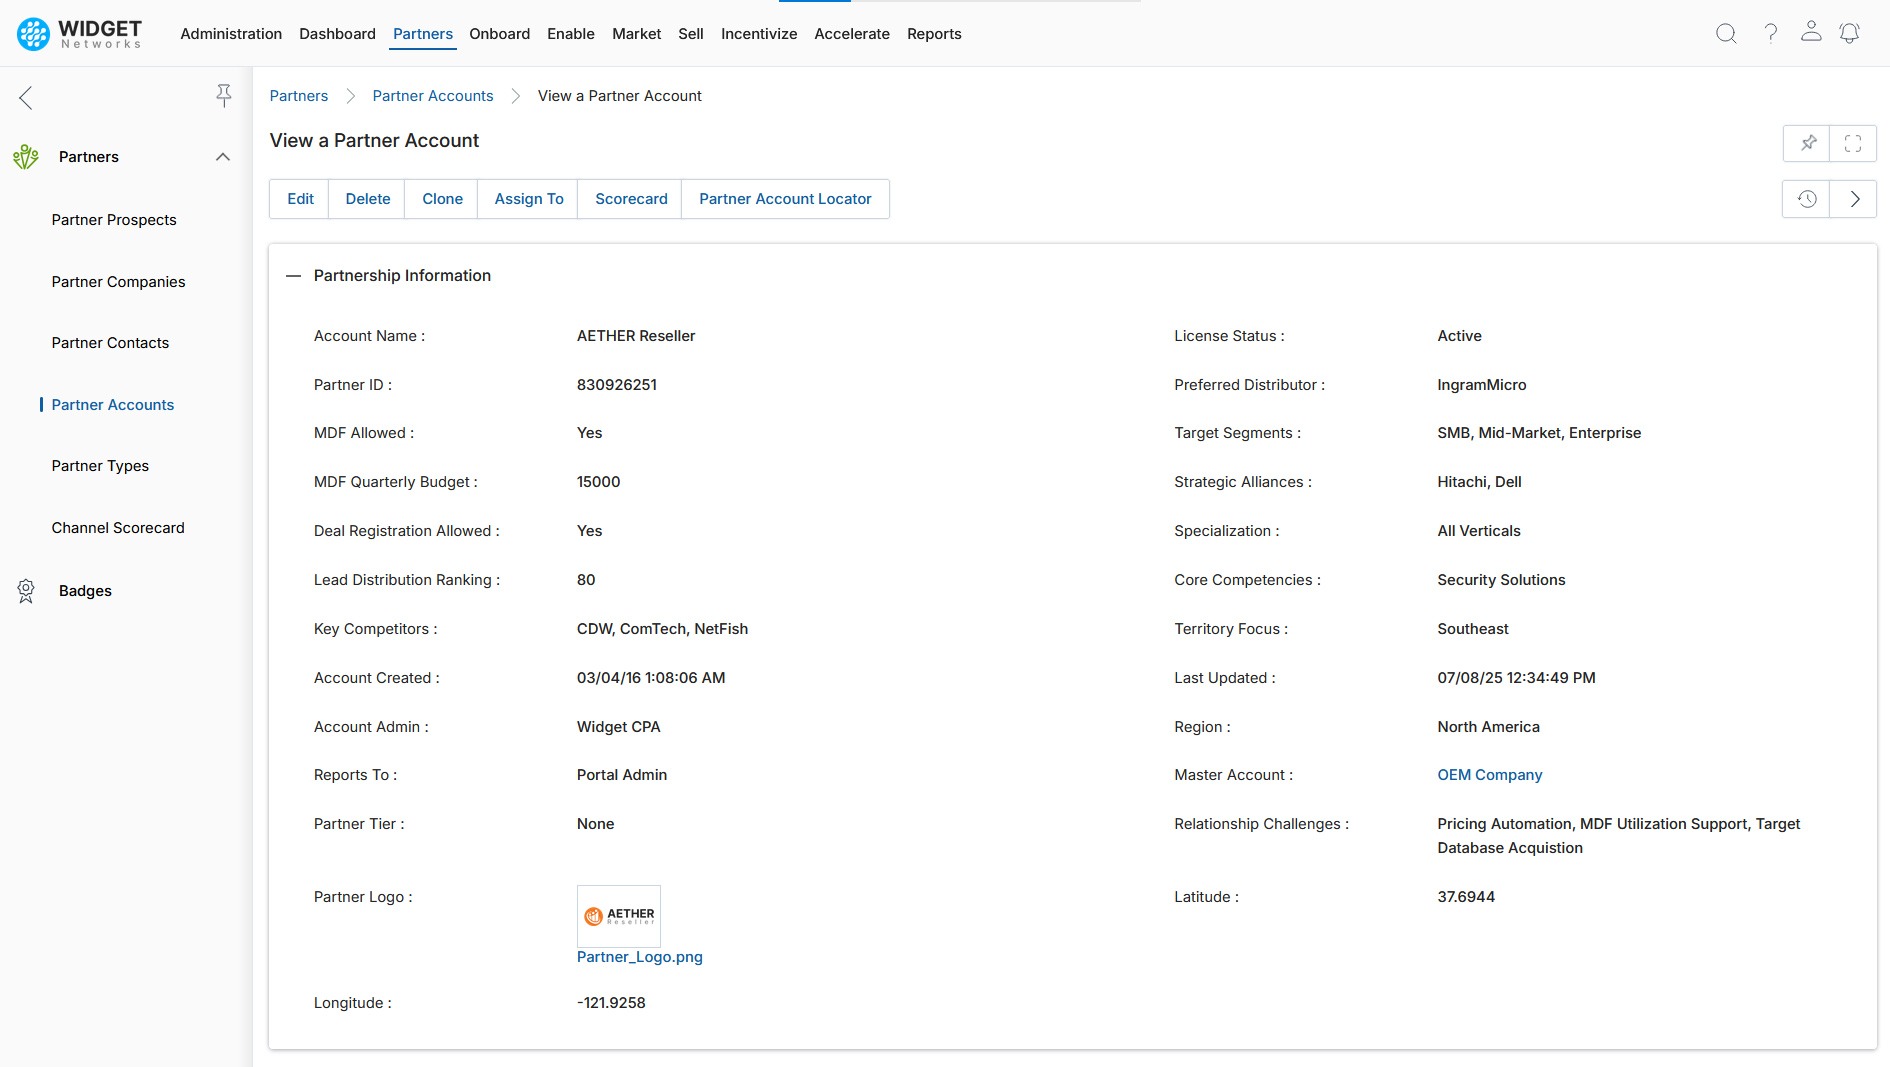Click the AETHER Reseller account name value
Image resolution: width=1890 pixels, height=1067 pixels.
(x=636, y=336)
